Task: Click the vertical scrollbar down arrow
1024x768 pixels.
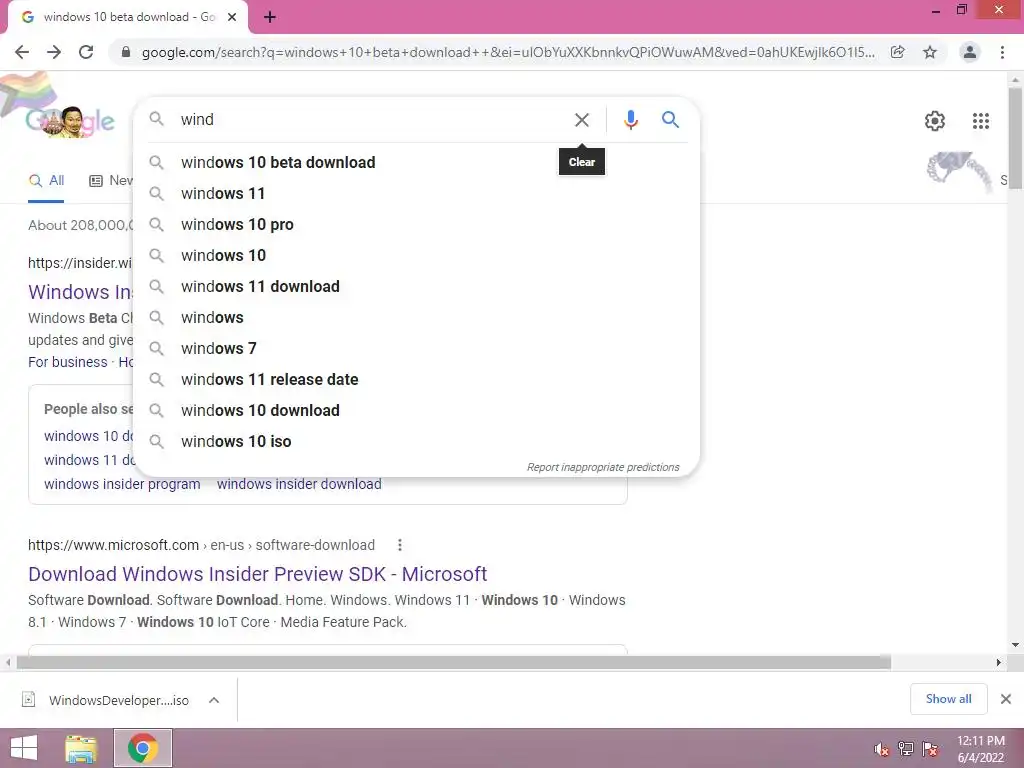Action: pos(1016,645)
